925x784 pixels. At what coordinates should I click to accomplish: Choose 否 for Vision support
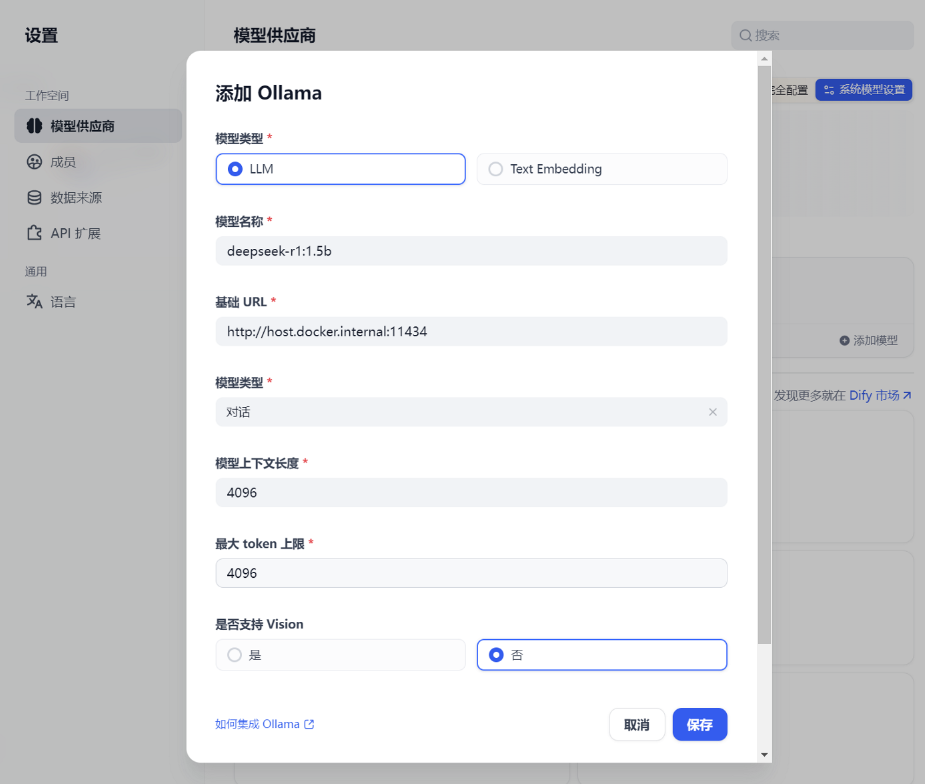click(602, 655)
